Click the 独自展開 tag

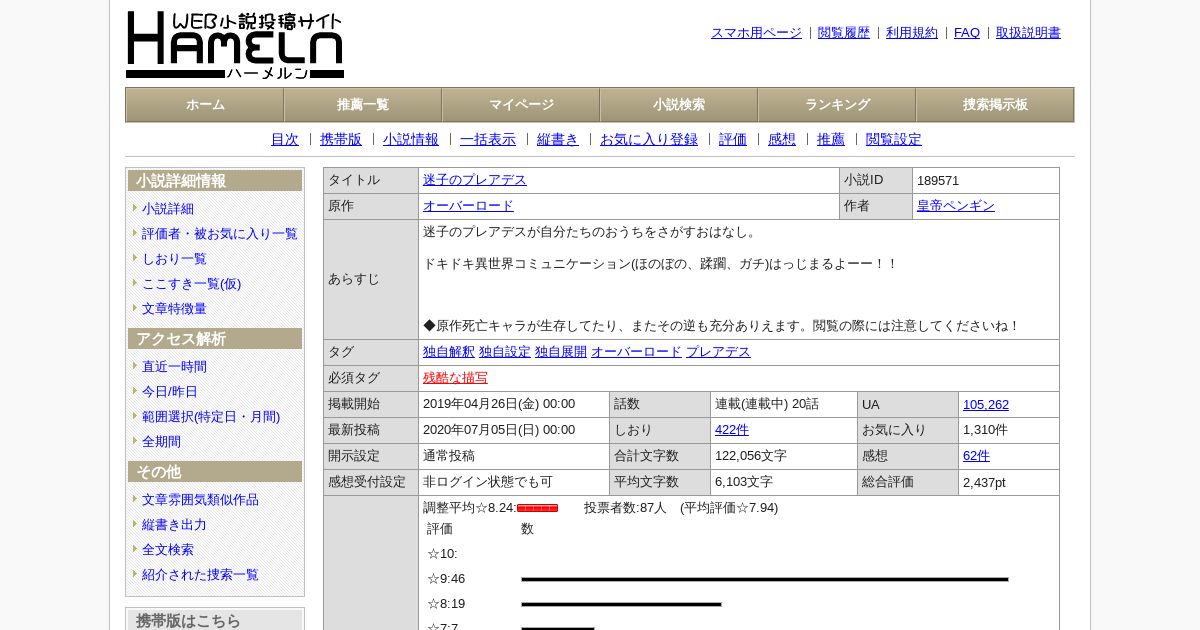point(561,352)
